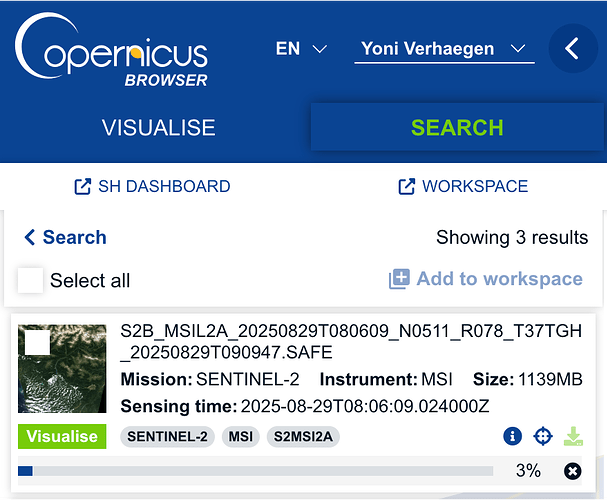Tick the checkbox on the product thumbnail
Viewport: 607px width, 500px height.
38,343
